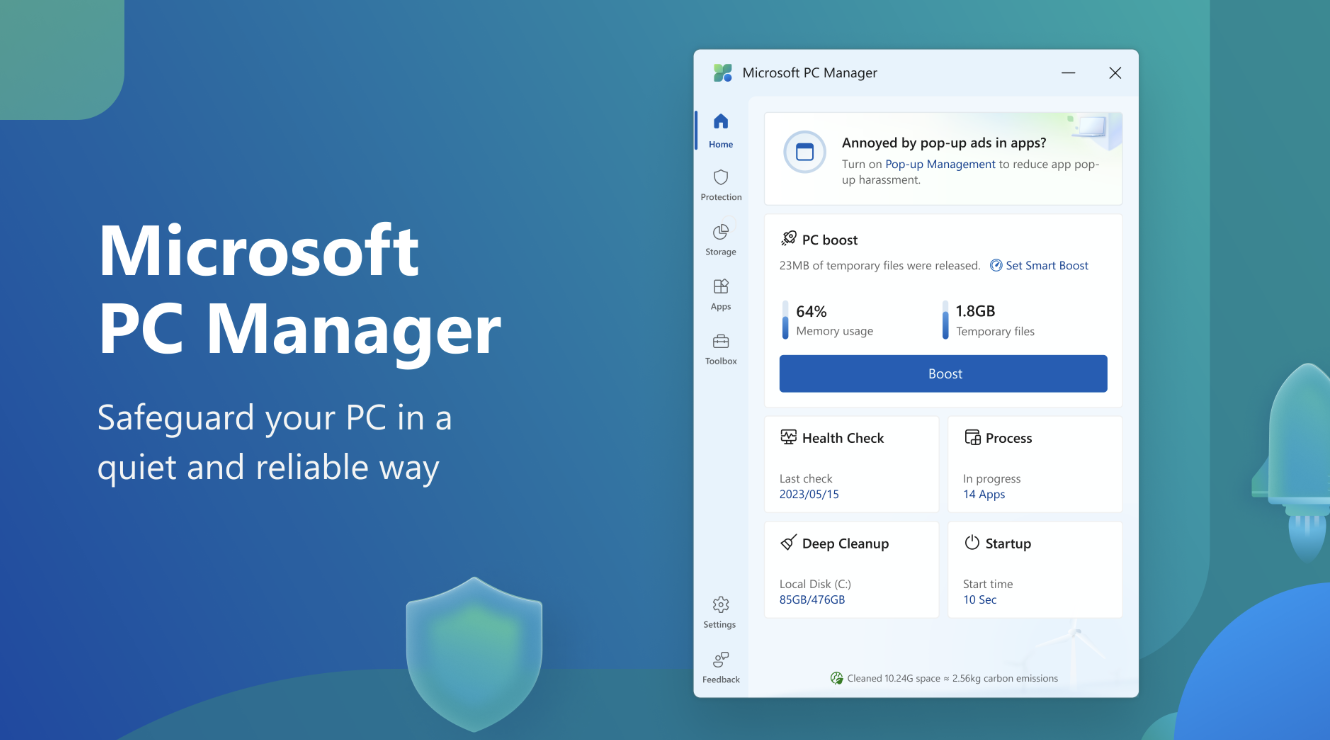1330x740 pixels.
Task: Open the Health Check card
Action: (851, 464)
